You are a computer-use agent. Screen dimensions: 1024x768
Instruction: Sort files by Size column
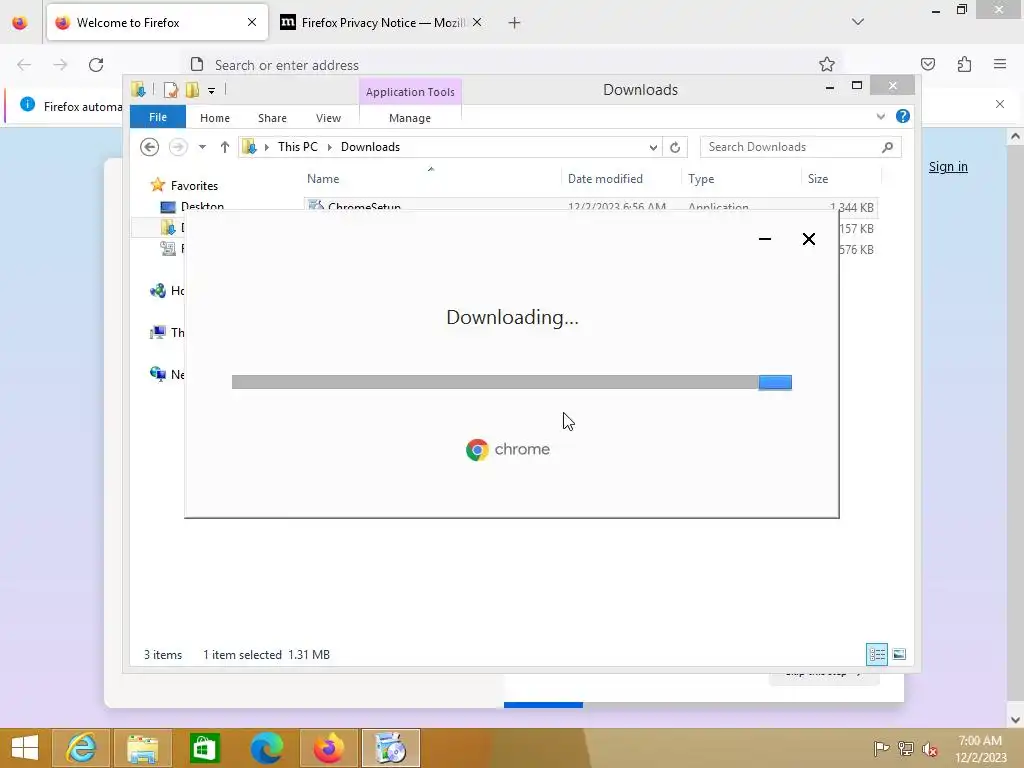pos(818,179)
